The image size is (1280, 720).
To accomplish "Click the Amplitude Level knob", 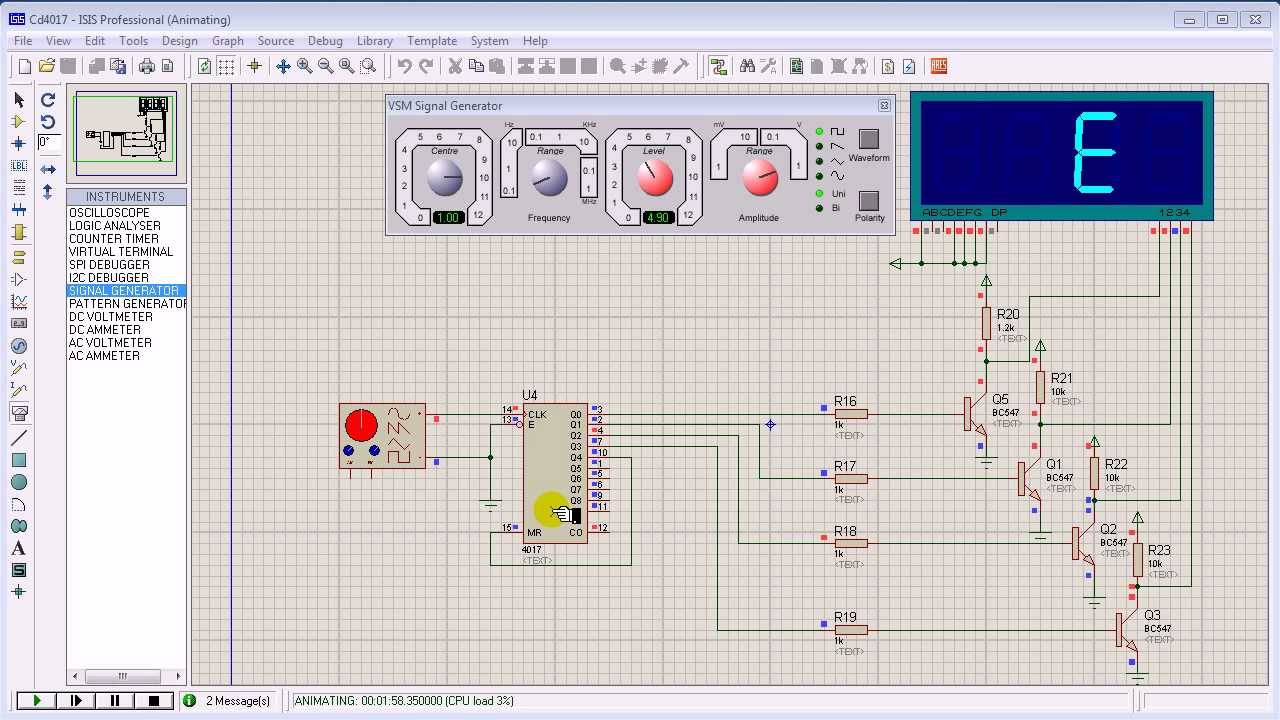I will click(x=654, y=178).
